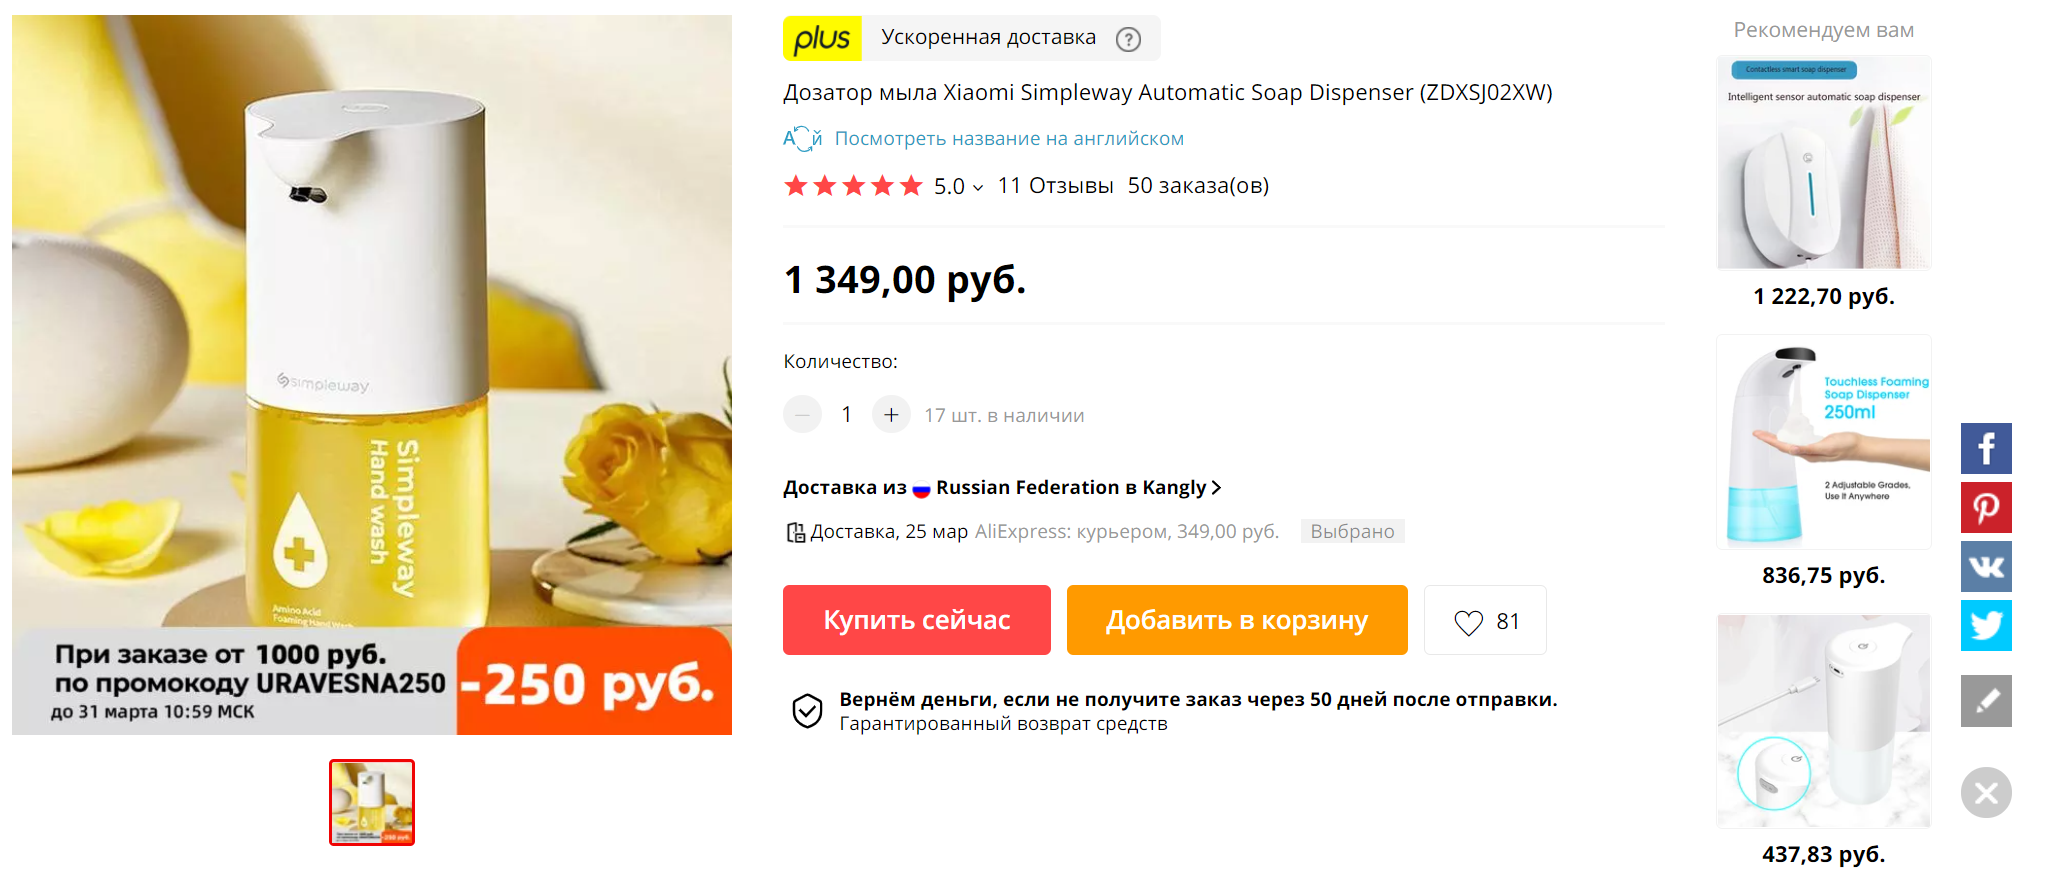Open accelerated delivery help question mark

(x=1128, y=39)
